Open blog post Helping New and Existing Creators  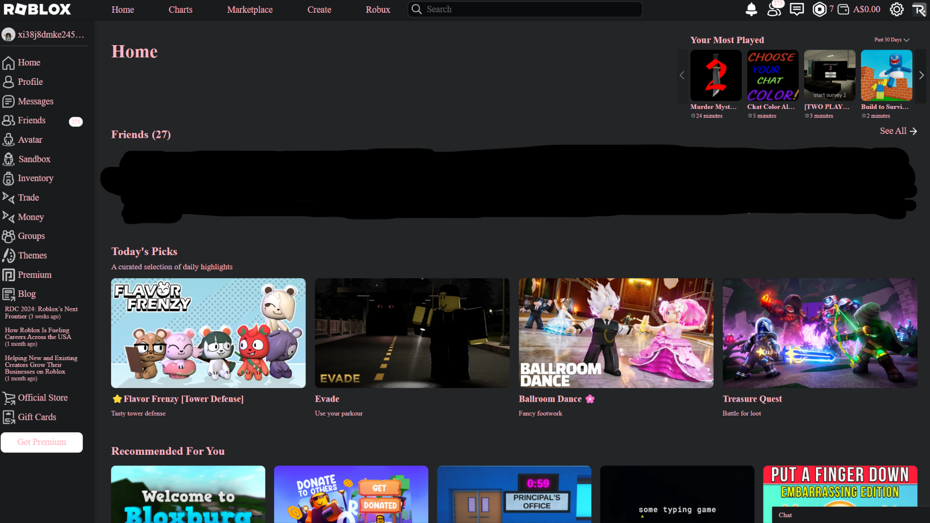click(41, 368)
